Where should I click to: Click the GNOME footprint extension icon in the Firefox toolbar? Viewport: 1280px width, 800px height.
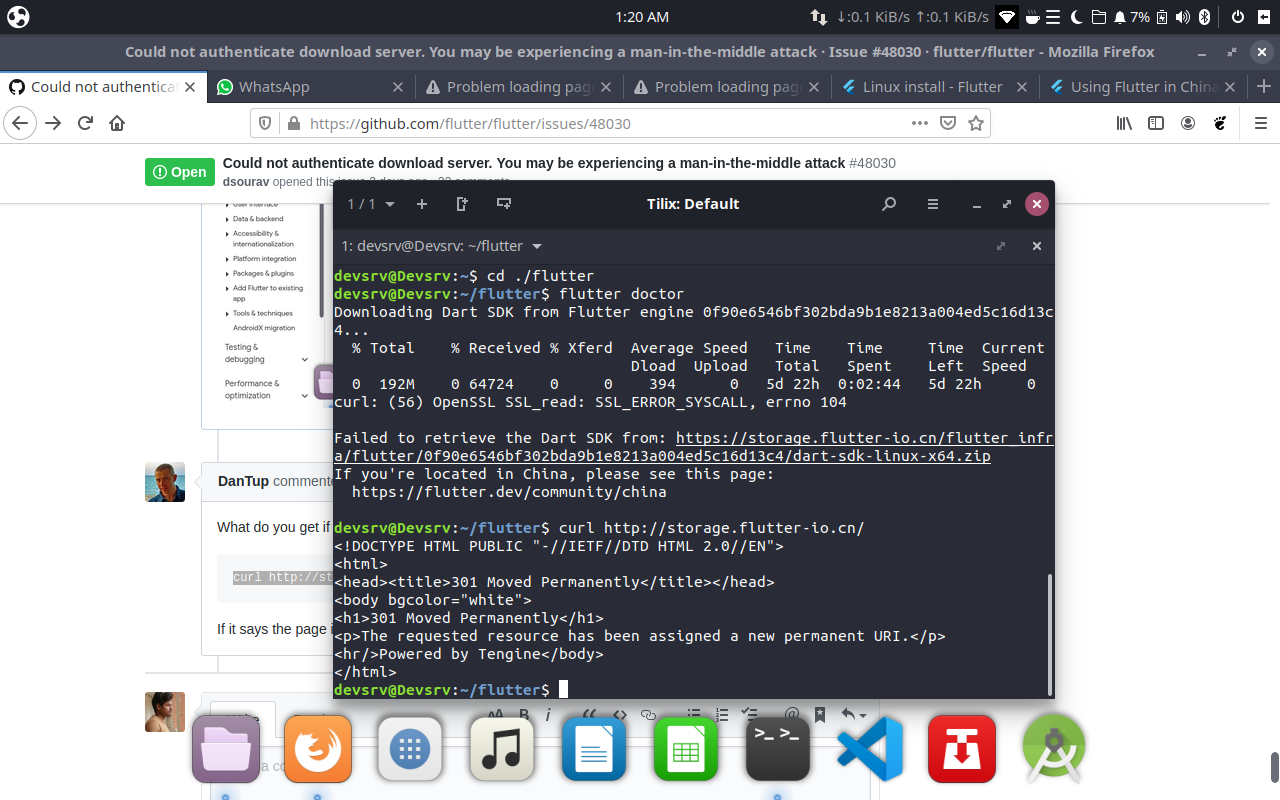(1220, 123)
